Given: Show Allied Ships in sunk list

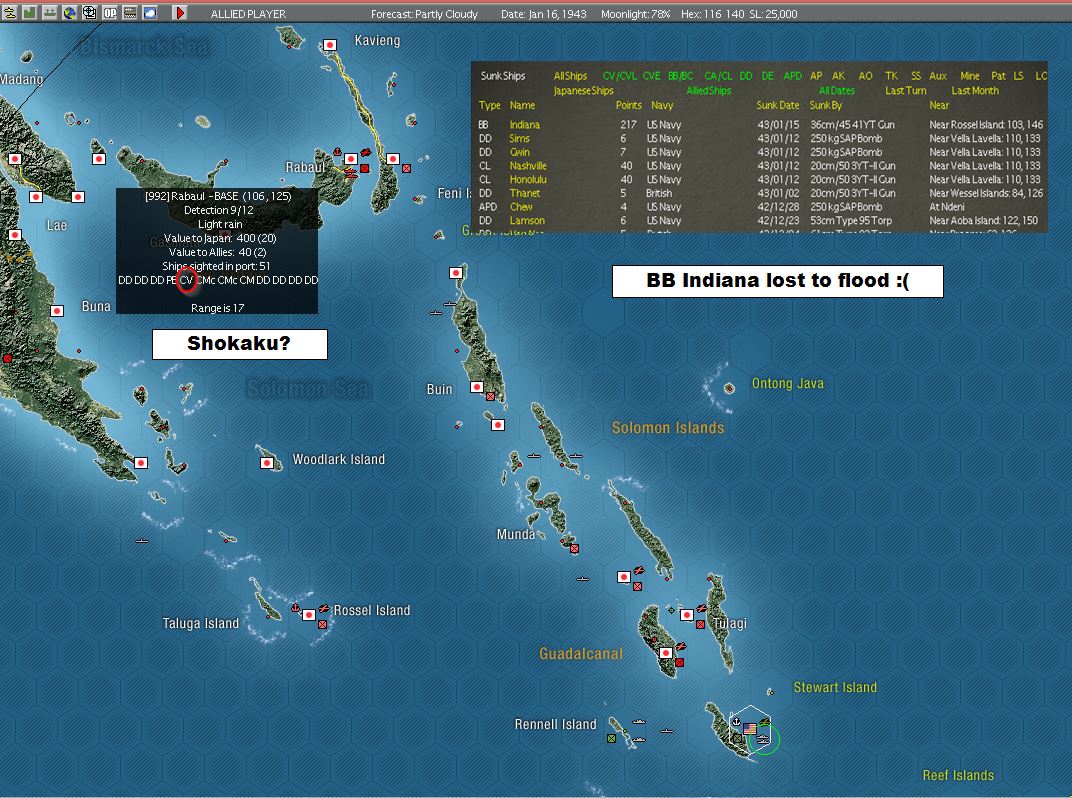Looking at the screenshot, I should [x=709, y=90].
